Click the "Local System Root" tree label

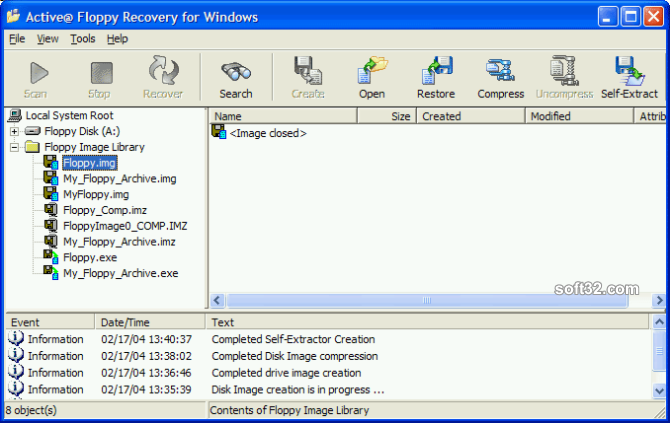[69, 115]
